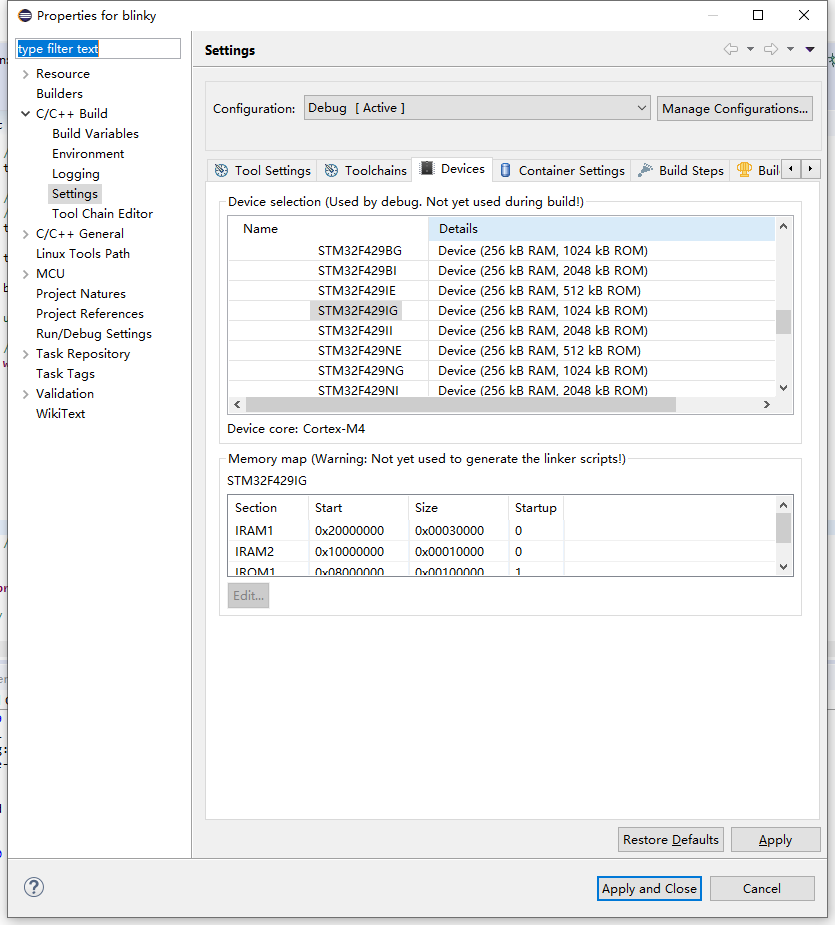Click the Container Settings tab icon
This screenshot has width=835, height=925.
point(505,170)
